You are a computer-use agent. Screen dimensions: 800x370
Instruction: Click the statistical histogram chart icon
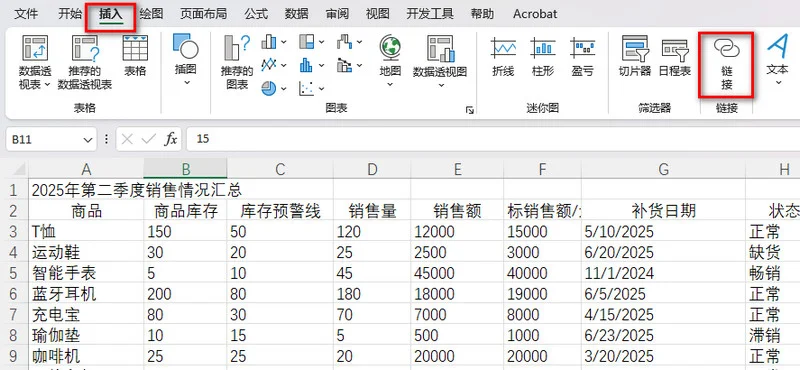pyautogui.click(x=307, y=65)
